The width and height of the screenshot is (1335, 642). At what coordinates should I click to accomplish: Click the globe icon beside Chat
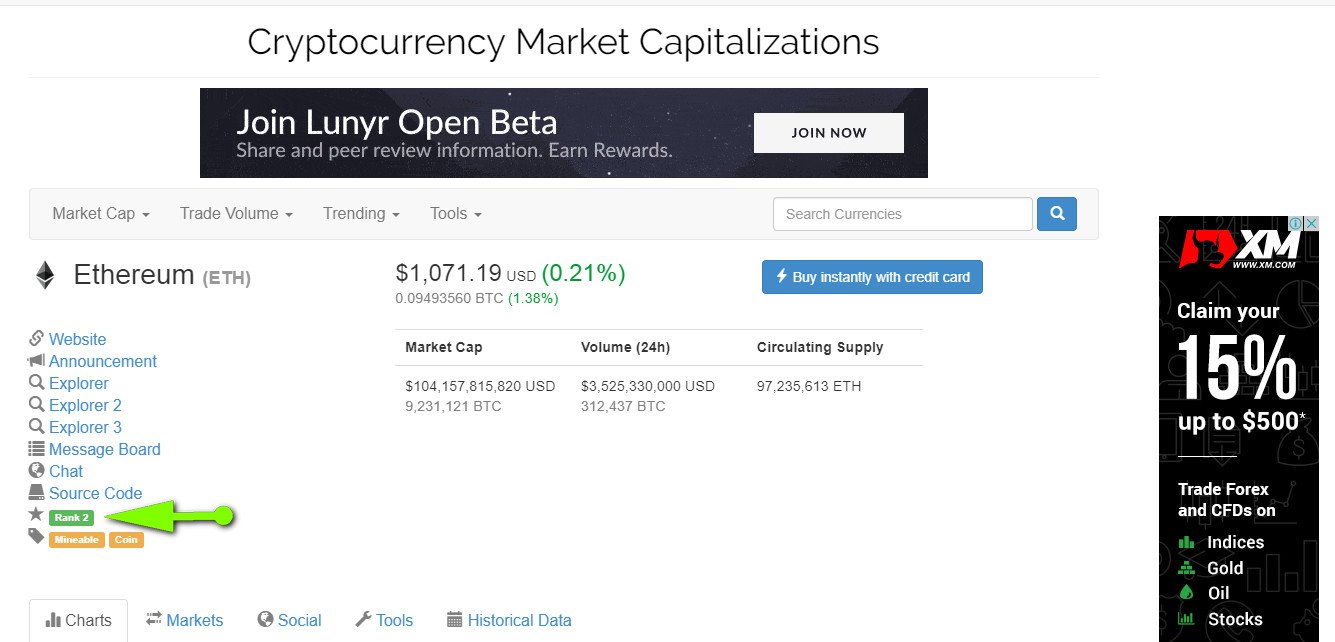point(37,471)
